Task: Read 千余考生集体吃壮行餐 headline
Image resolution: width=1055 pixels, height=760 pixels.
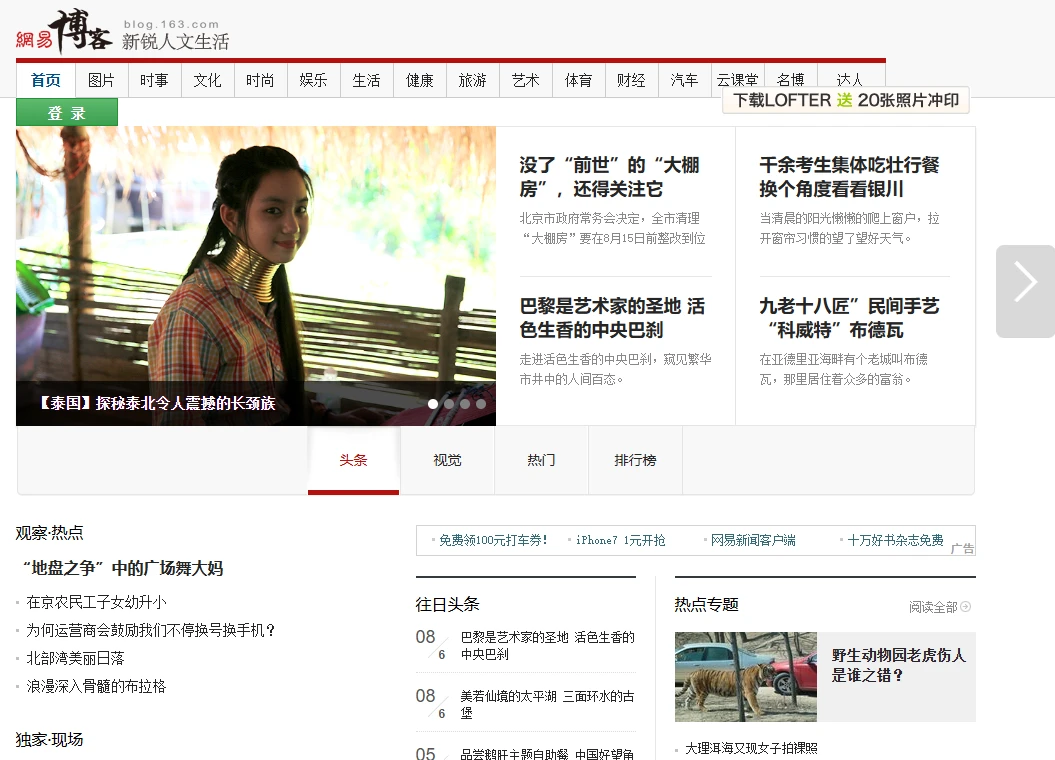Action: click(x=849, y=177)
